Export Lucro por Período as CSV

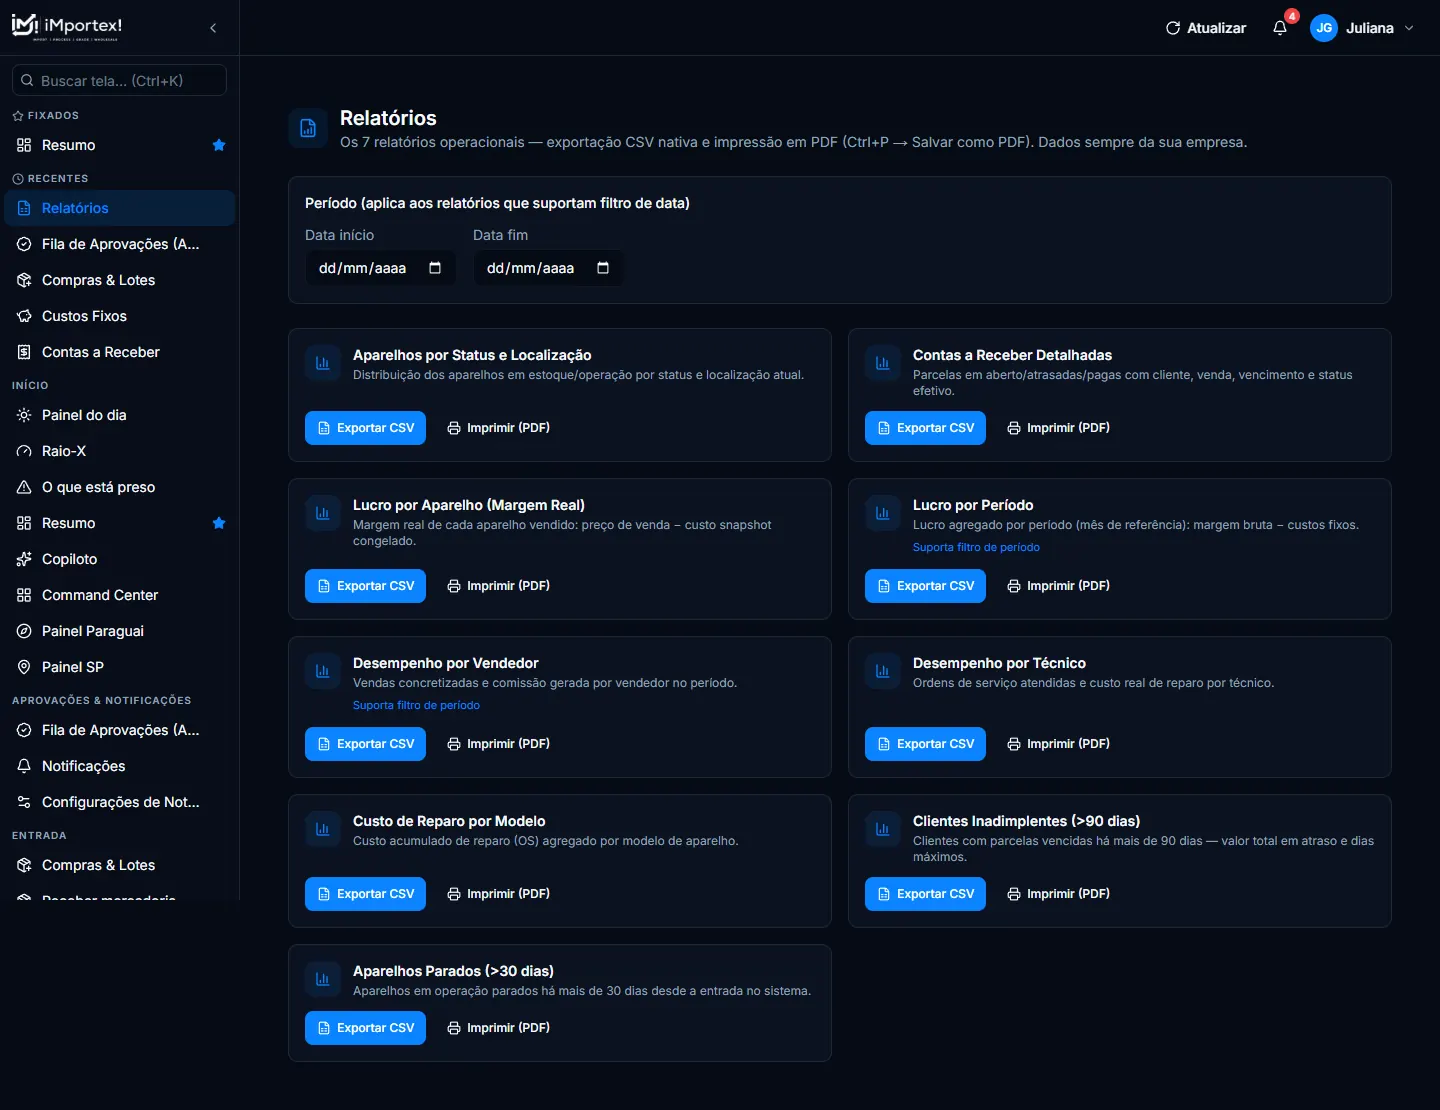[x=925, y=586]
